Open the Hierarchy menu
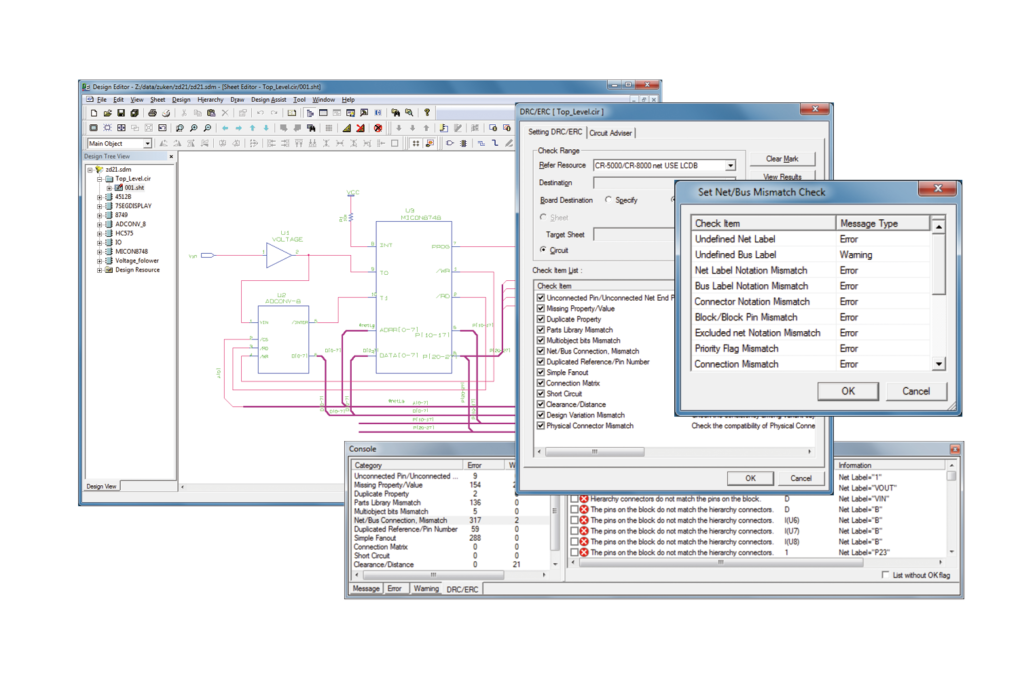 [210, 100]
